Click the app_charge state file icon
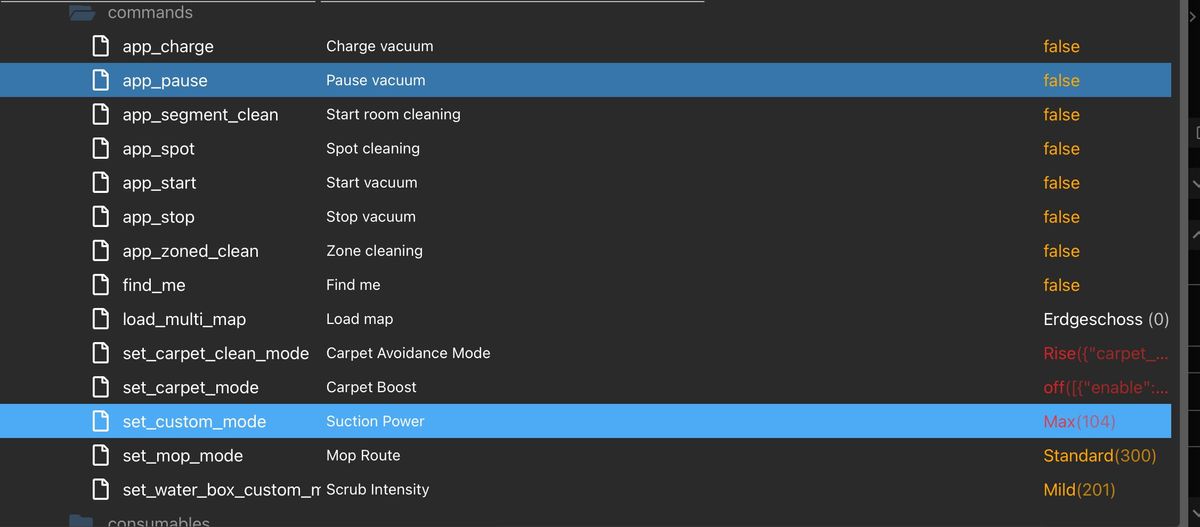The width and height of the screenshot is (1200, 527). coord(100,46)
